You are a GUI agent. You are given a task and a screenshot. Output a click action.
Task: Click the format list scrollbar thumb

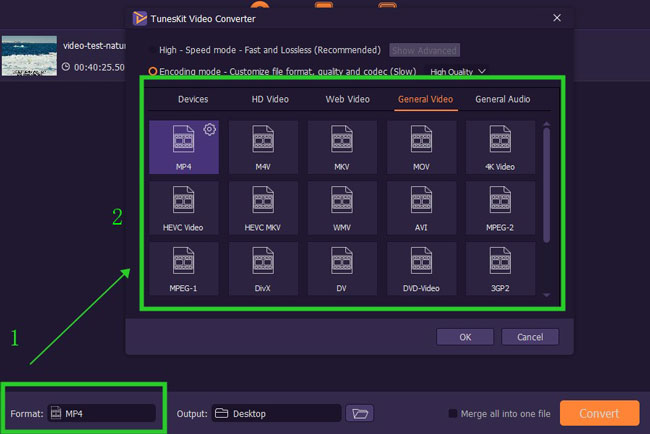pyautogui.click(x=546, y=185)
